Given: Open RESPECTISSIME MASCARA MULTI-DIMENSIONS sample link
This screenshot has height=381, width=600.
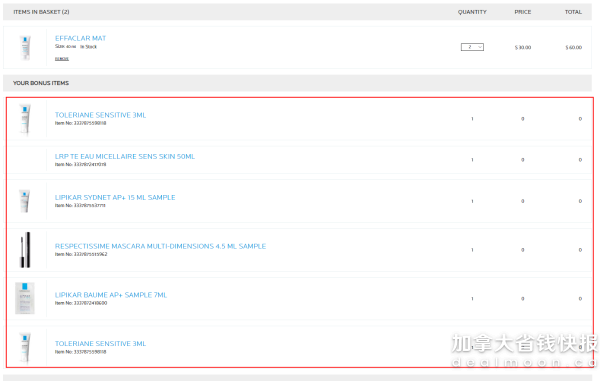Looking at the screenshot, I should [x=160, y=246].
